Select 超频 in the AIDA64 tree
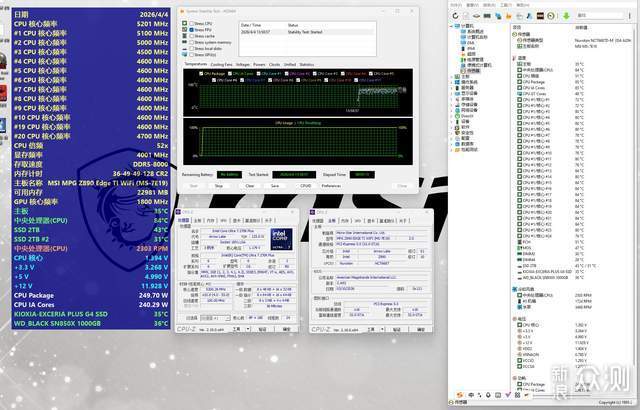Viewport: 640px width, 410px height. (471, 54)
